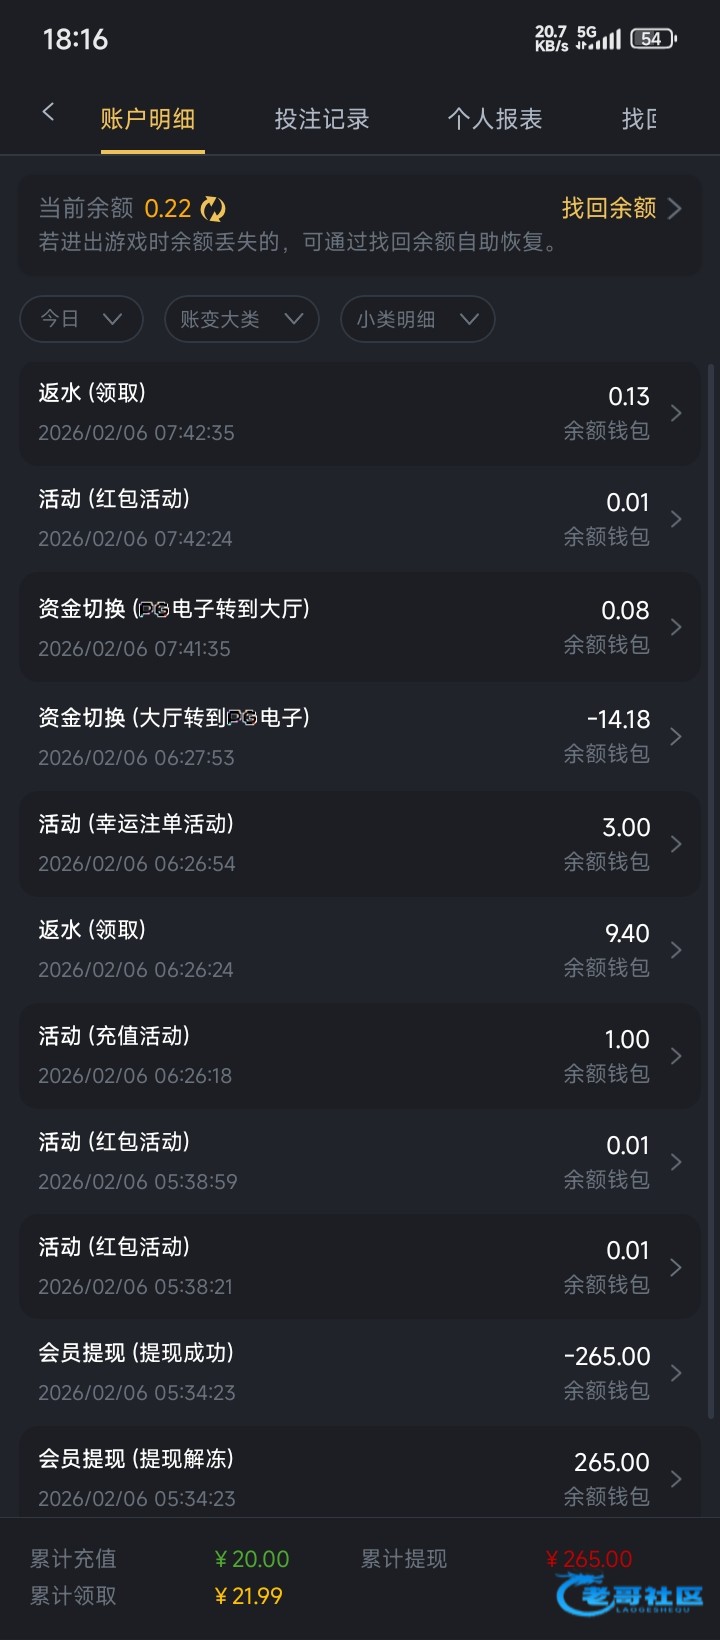
Task: Tap the back arrow icon
Action: tap(48, 113)
